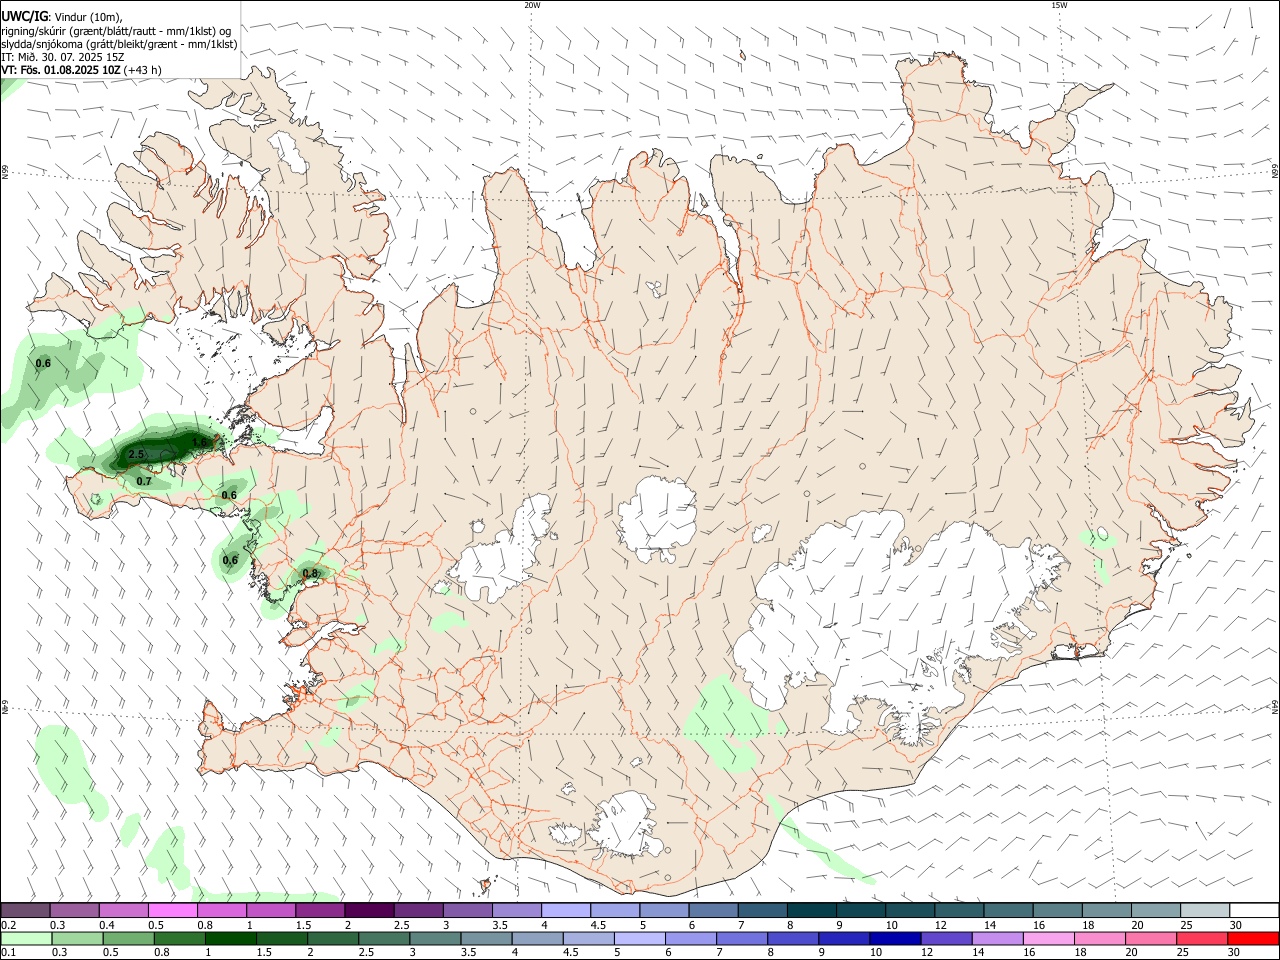Select bottom legend swatch between 2 and 2.5
The width and height of the screenshot is (1280, 960).
pos(334,938)
